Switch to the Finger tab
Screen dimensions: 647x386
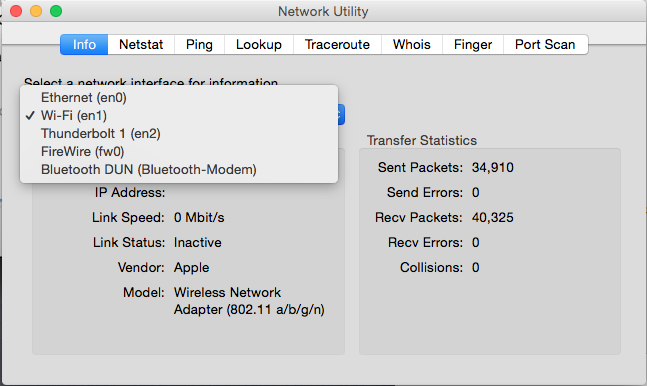pos(473,45)
